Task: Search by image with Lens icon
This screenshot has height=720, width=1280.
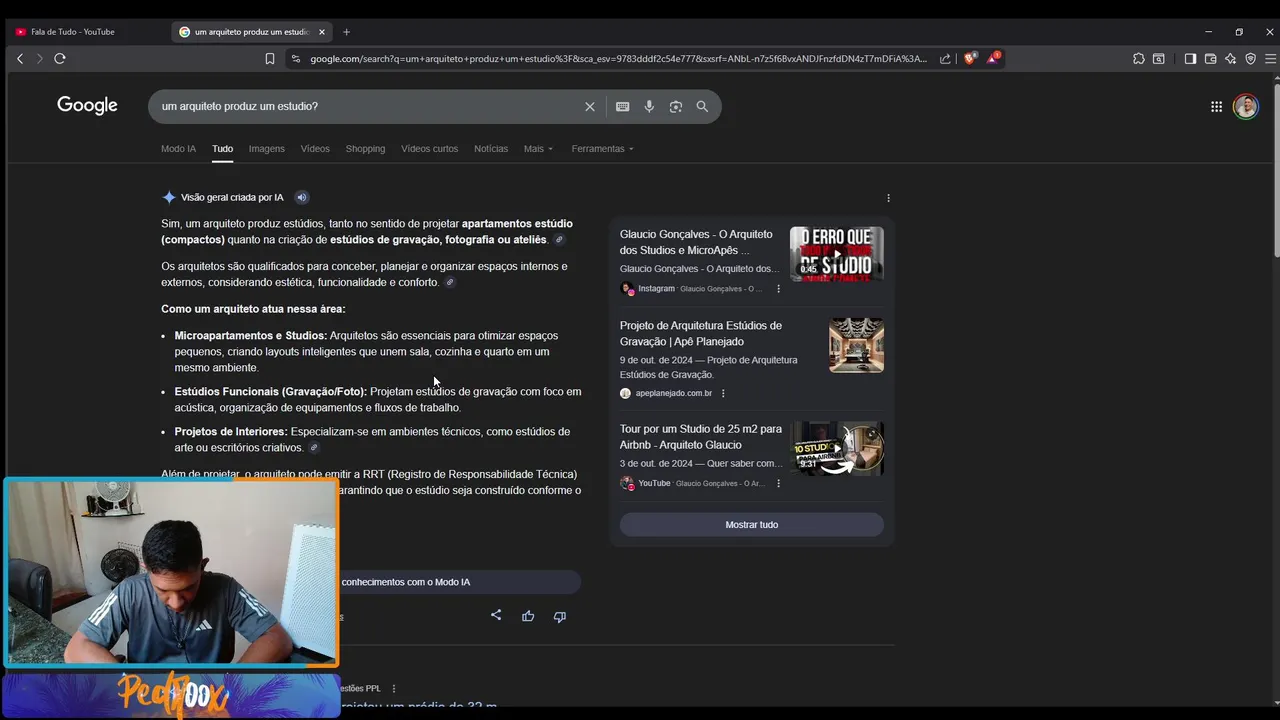Action: coord(676,107)
